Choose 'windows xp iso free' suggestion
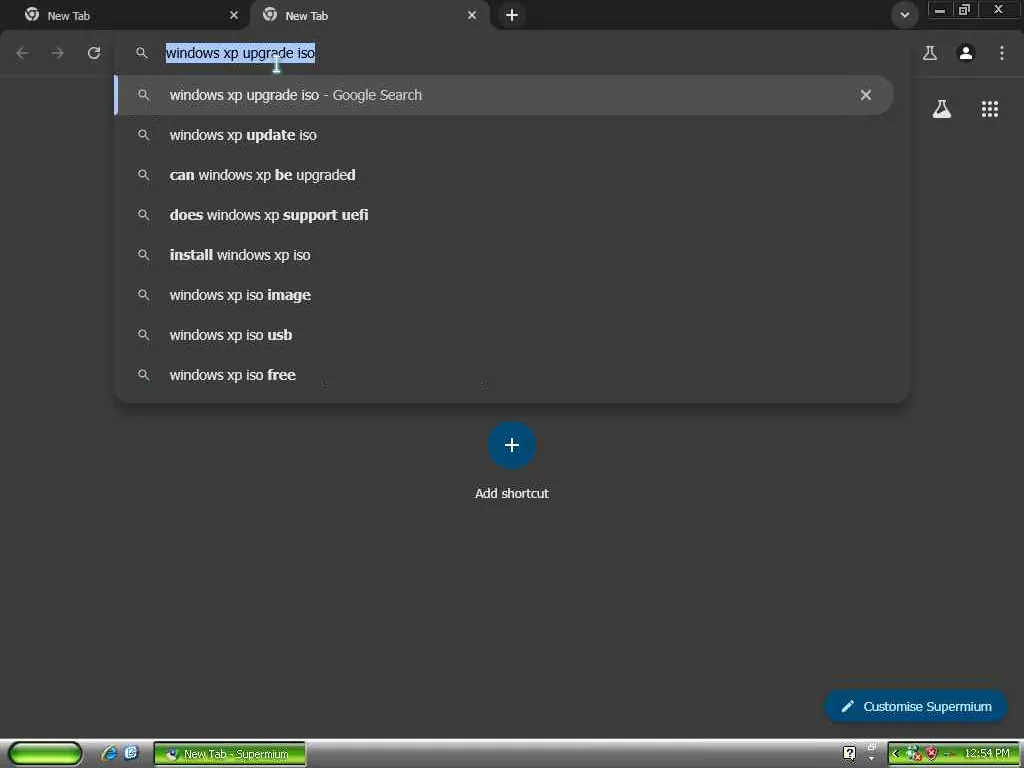The width and height of the screenshot is (1024, 768). [x=504, y=375]
